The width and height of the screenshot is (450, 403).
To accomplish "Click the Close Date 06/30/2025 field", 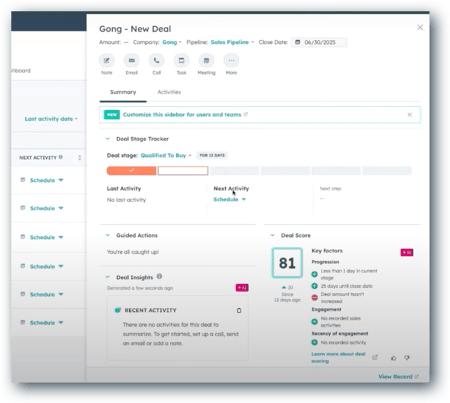I will 319,42.
